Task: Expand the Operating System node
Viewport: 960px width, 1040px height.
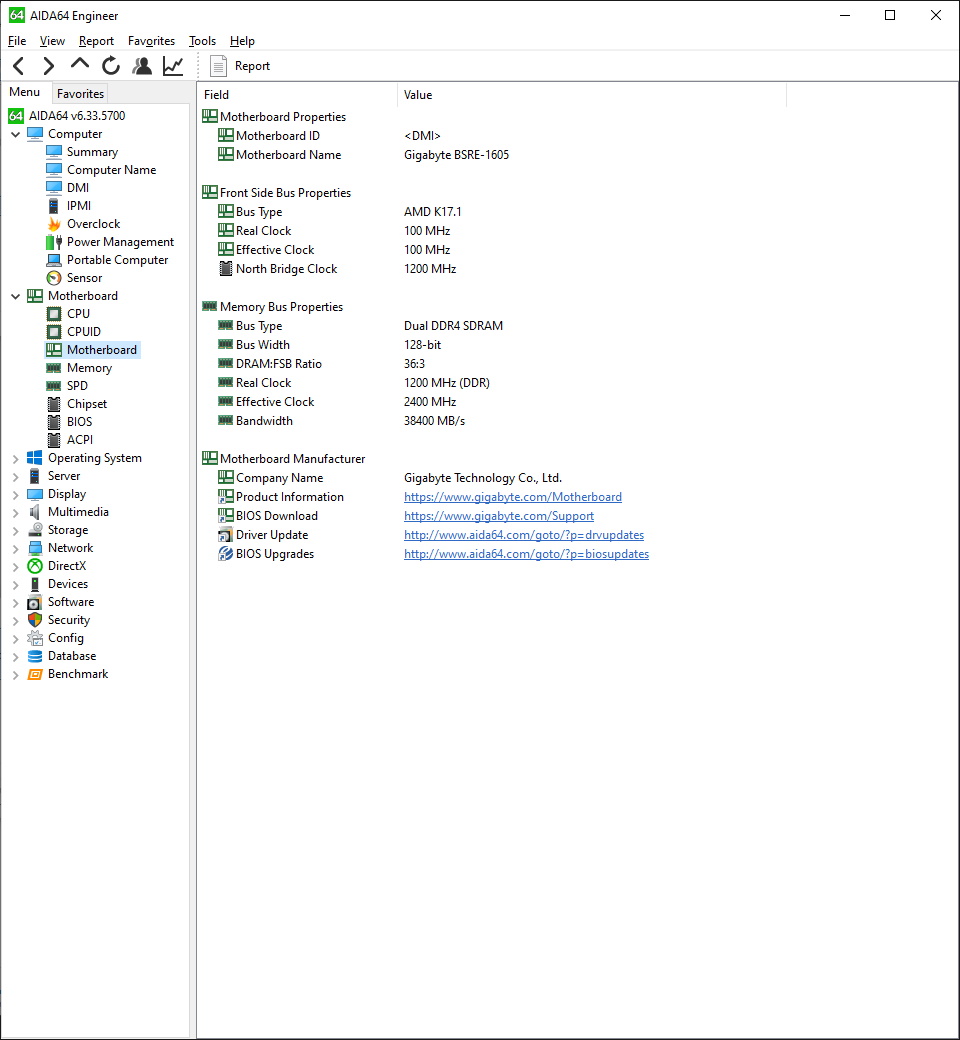Action: tap(15, 458)
